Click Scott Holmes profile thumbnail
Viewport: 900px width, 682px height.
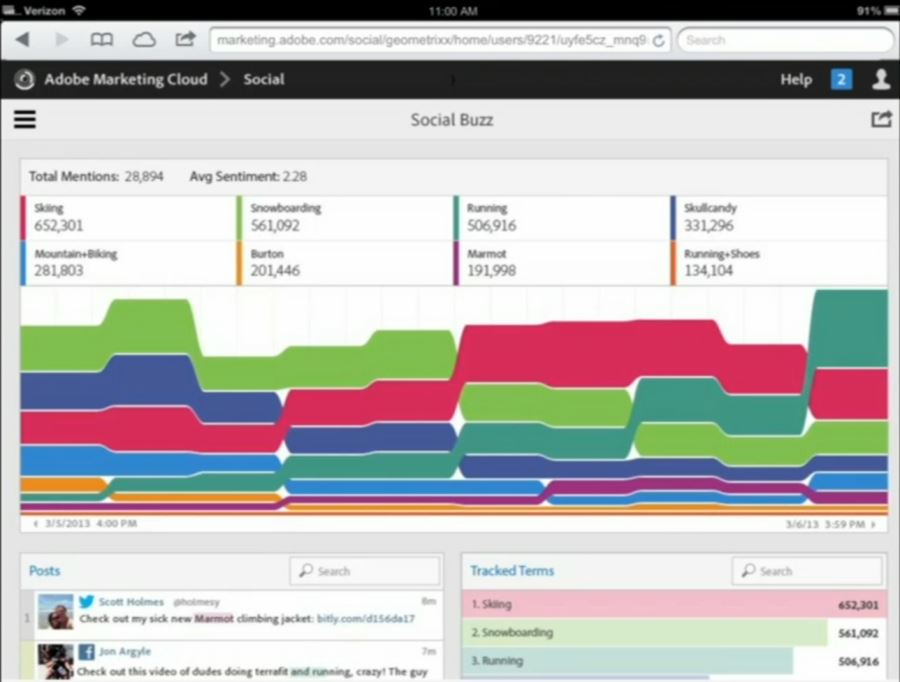[x=56, y=611]
